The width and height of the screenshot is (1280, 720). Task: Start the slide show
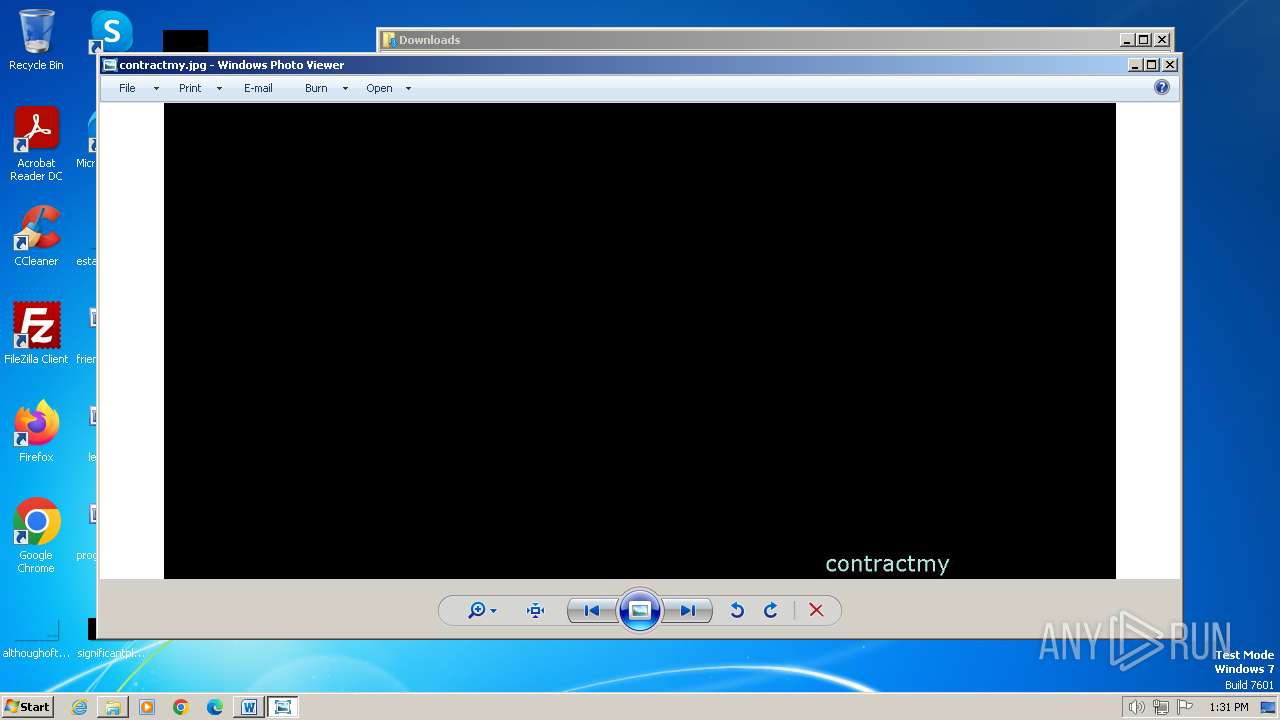(x=640, y=610)
